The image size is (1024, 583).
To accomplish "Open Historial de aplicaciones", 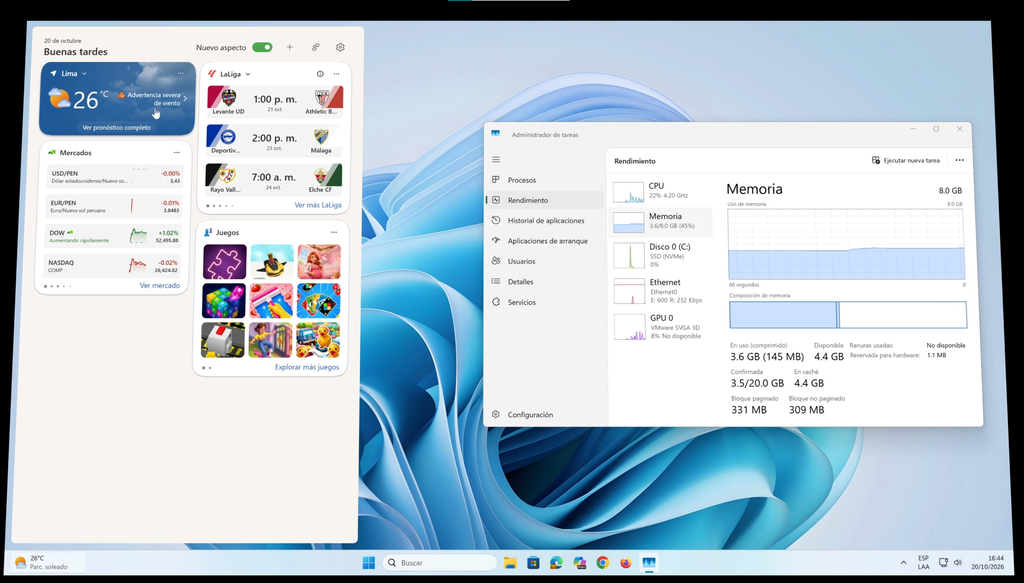I will coord(545,220).
